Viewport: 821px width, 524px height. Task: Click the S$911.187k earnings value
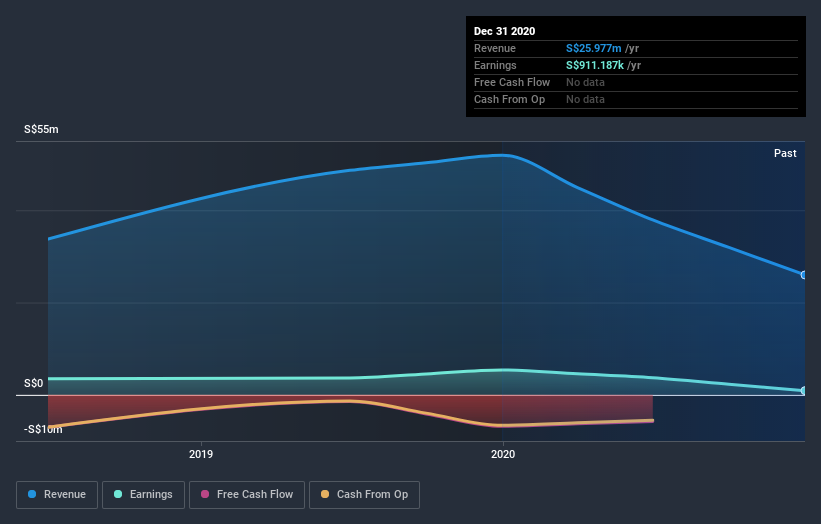(x=595, y=65)
